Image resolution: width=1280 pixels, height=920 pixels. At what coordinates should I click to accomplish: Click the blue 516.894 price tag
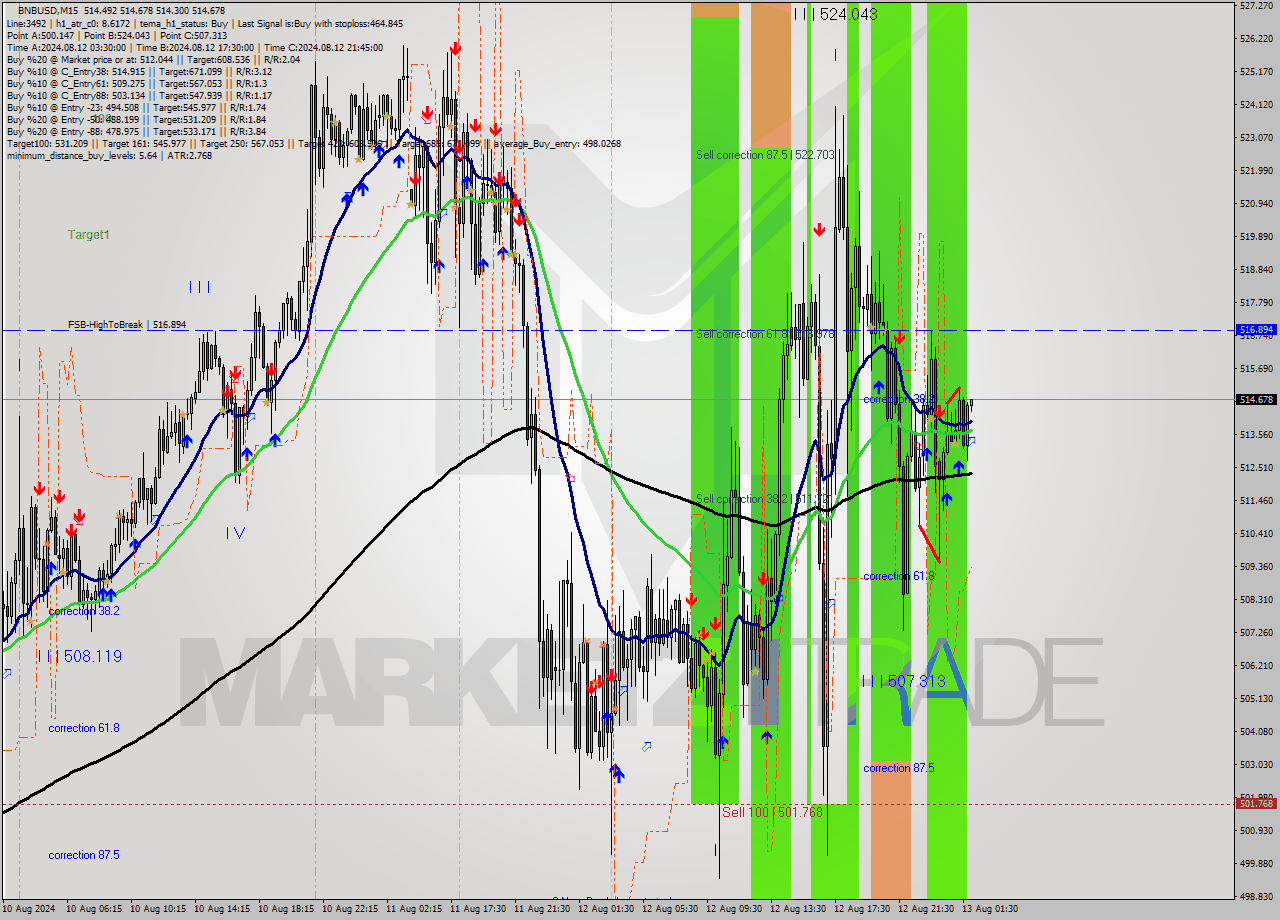pyautogui.click(x=1256, y=329)
